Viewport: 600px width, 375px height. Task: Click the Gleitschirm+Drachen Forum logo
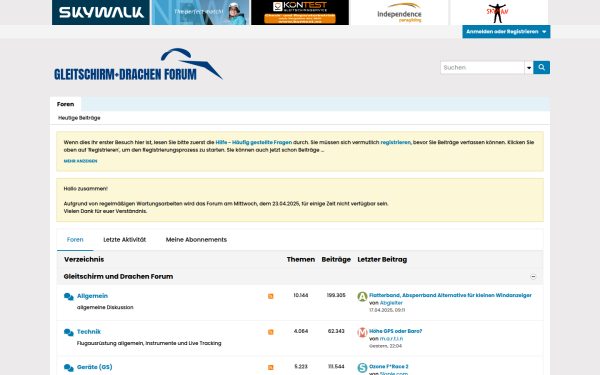[x=138, y=64]
